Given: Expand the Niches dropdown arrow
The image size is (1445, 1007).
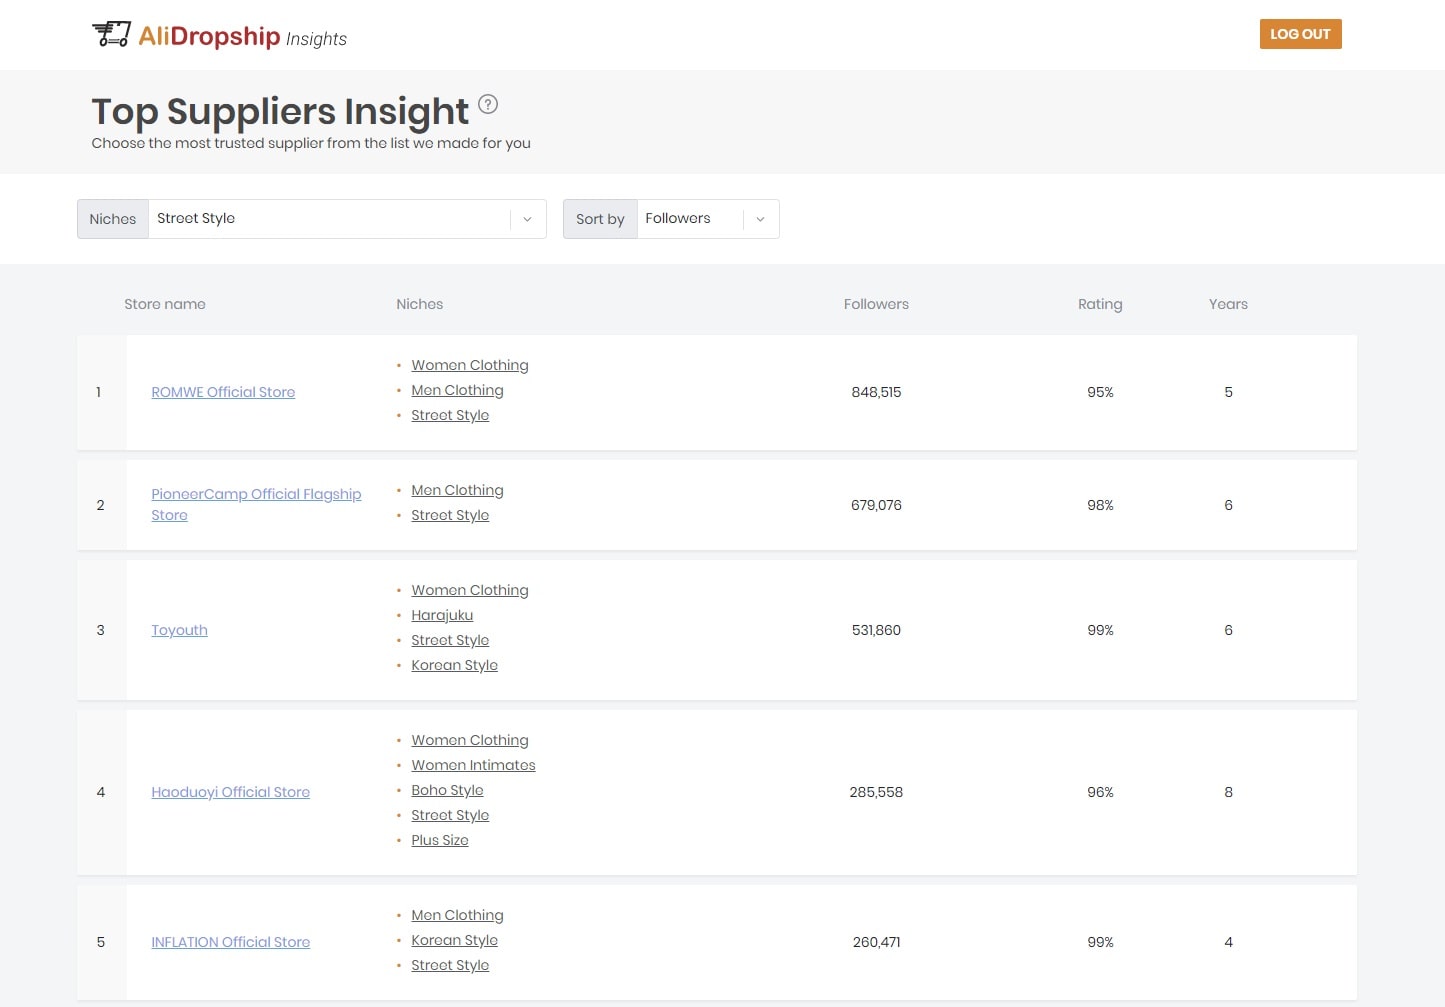Looking at the screenshot, I should point(527,219).
